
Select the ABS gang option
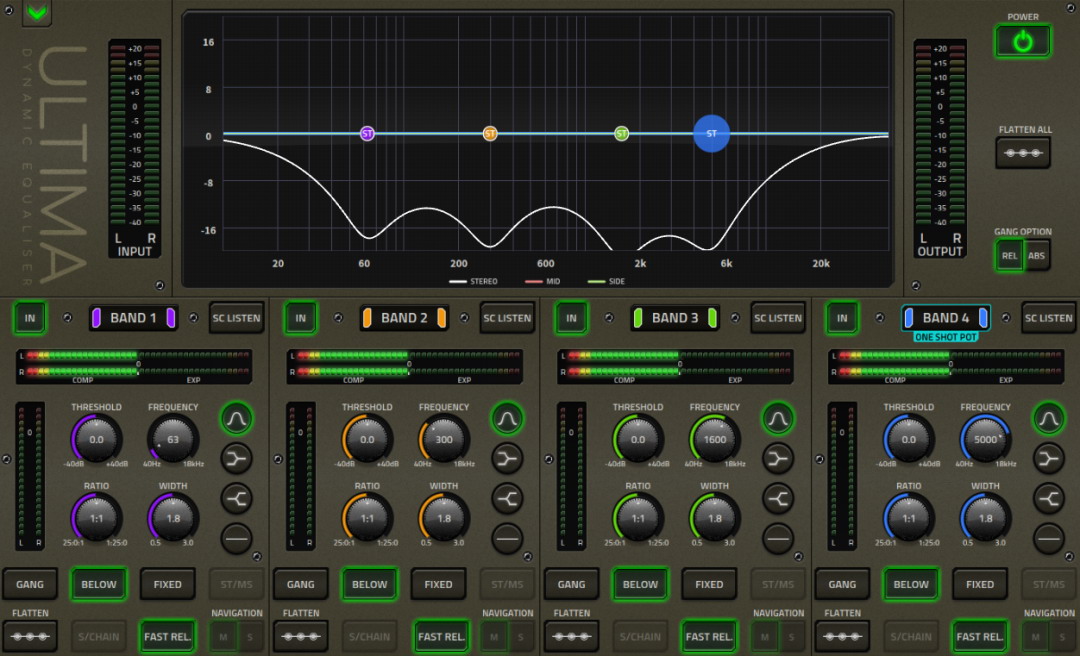pos(1036,254)
